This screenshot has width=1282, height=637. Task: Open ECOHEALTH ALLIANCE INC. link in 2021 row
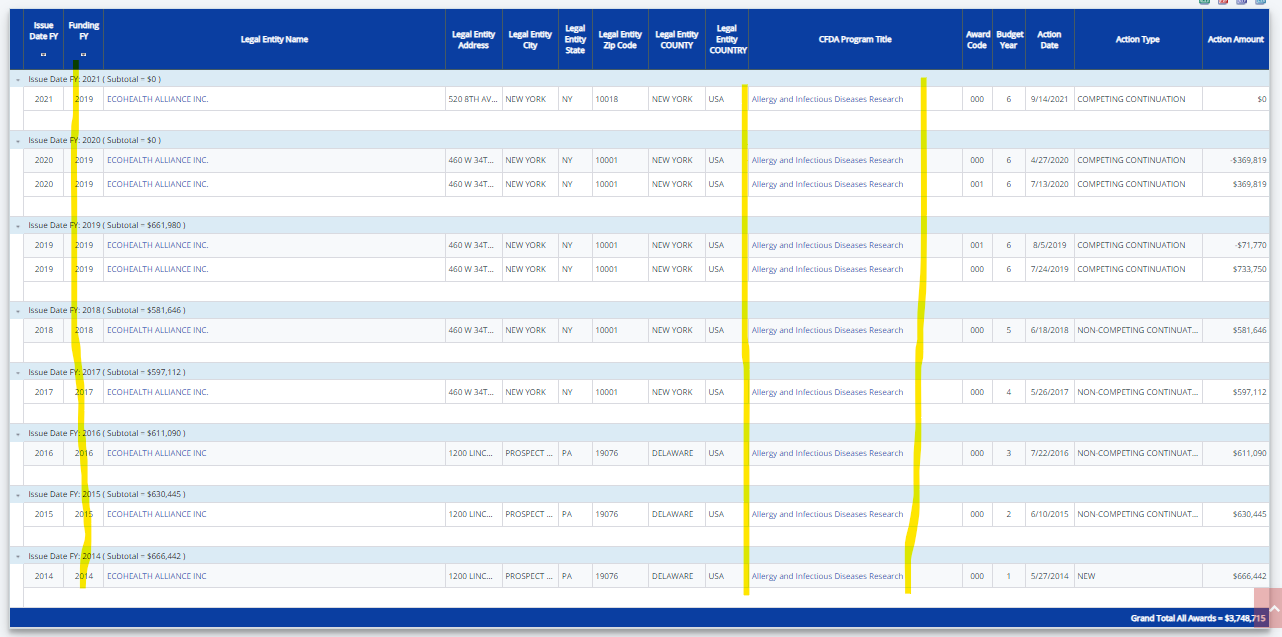(158, 99)
